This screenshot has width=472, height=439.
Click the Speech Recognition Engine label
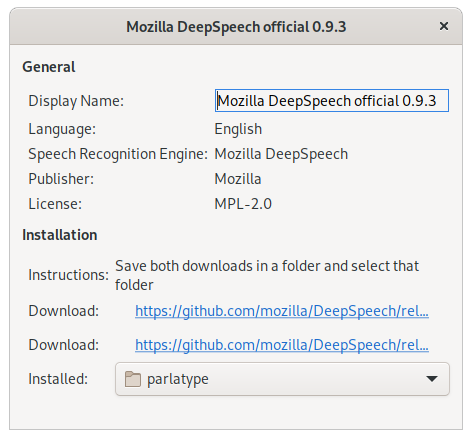click(118, 154)
